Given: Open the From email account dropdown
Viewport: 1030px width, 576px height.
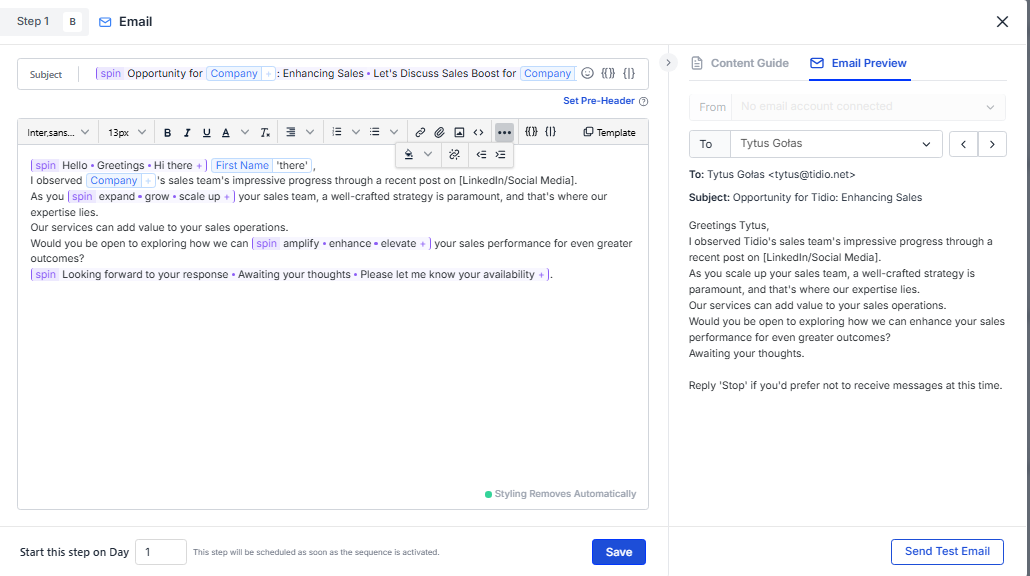Looking at the screenshot, I should pos(867,107).
